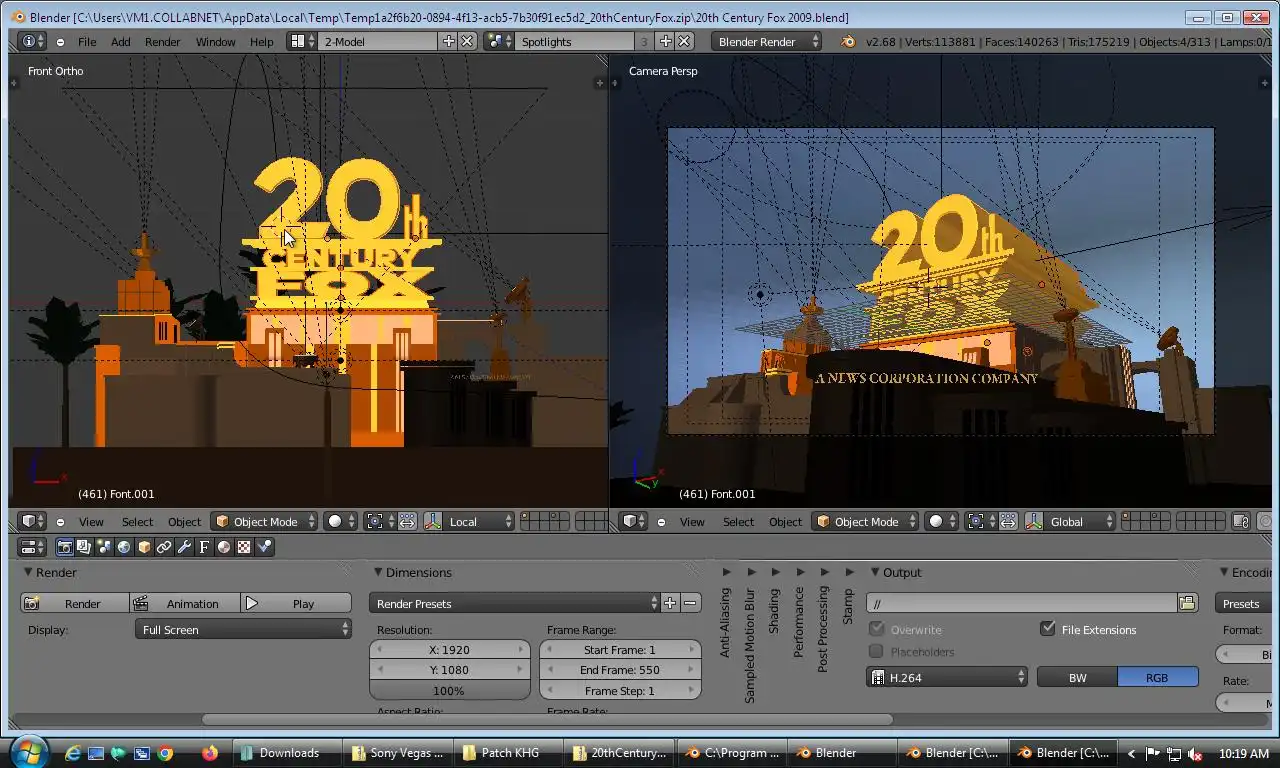The width and height of the screenshot is (1280, 768).
Task: Open left viewport 3D View editor type icon
Action: (x=32, y=521)
